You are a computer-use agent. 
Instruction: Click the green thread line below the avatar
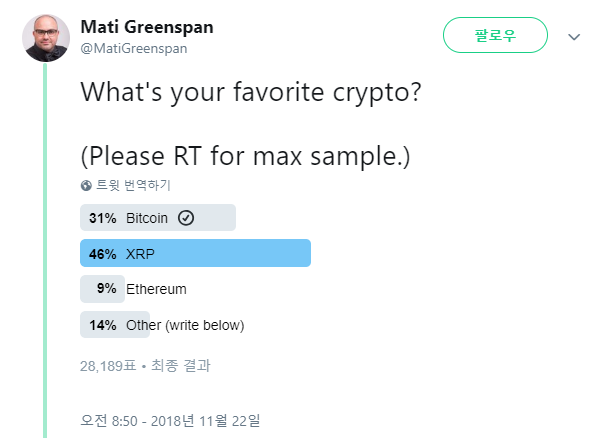pyautogui.click(x=45, y=251)
